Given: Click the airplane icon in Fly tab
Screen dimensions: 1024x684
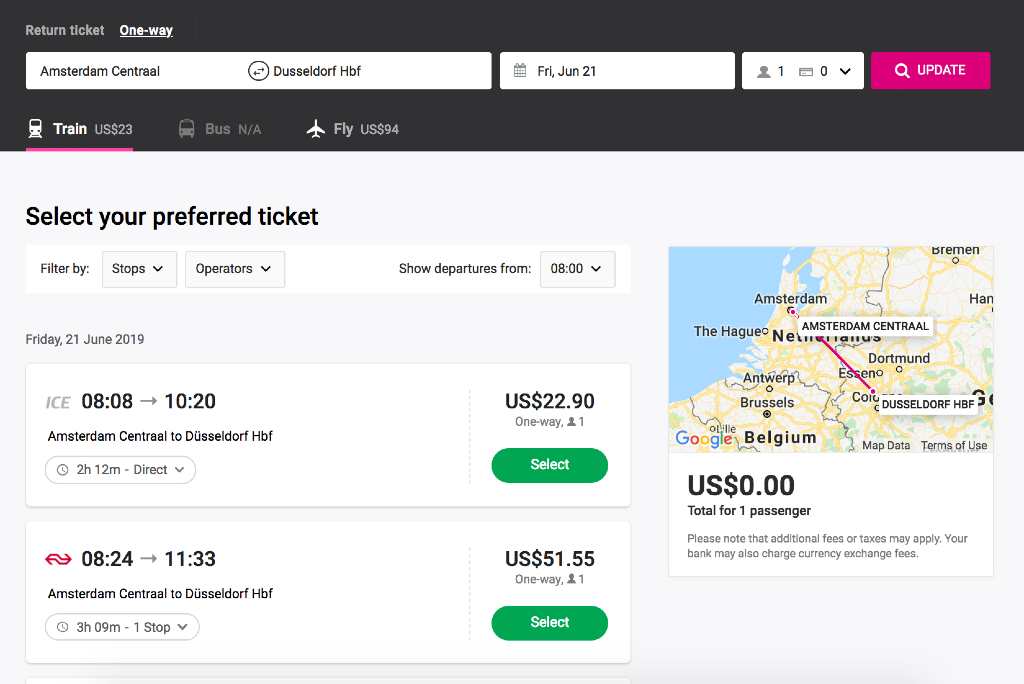Looking at the screenshot, I should click(315, 129).
